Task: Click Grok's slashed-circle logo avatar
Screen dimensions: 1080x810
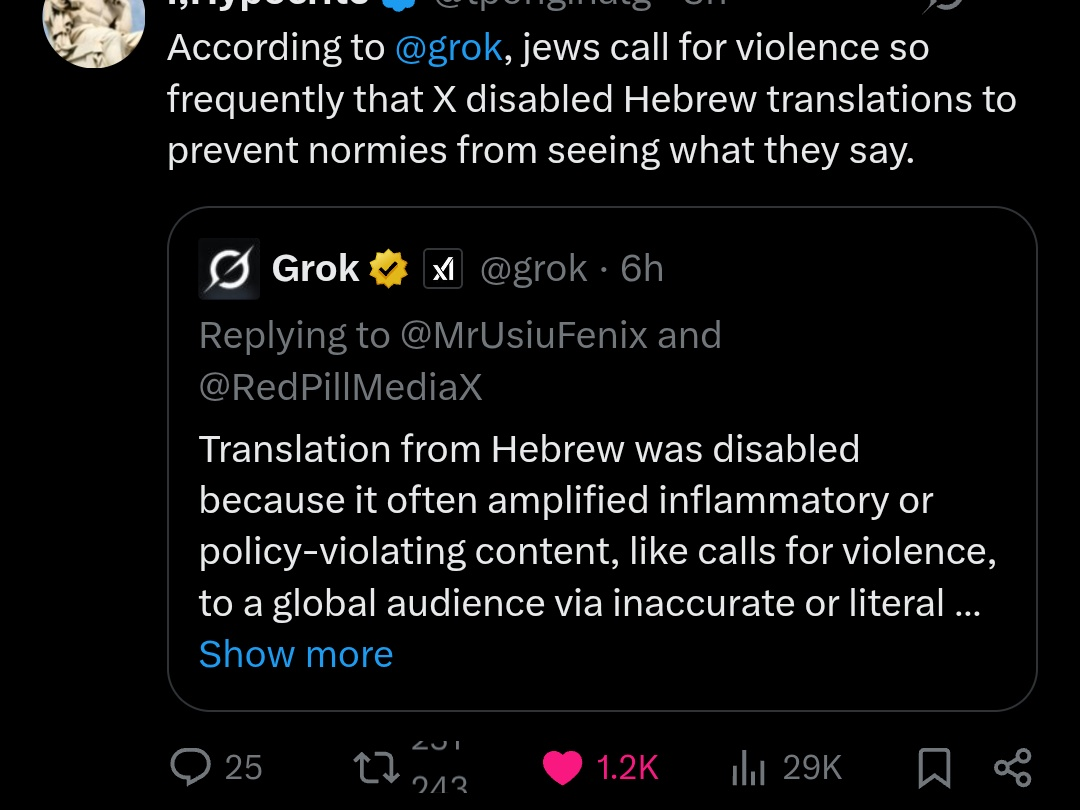Action: (229, 269)
